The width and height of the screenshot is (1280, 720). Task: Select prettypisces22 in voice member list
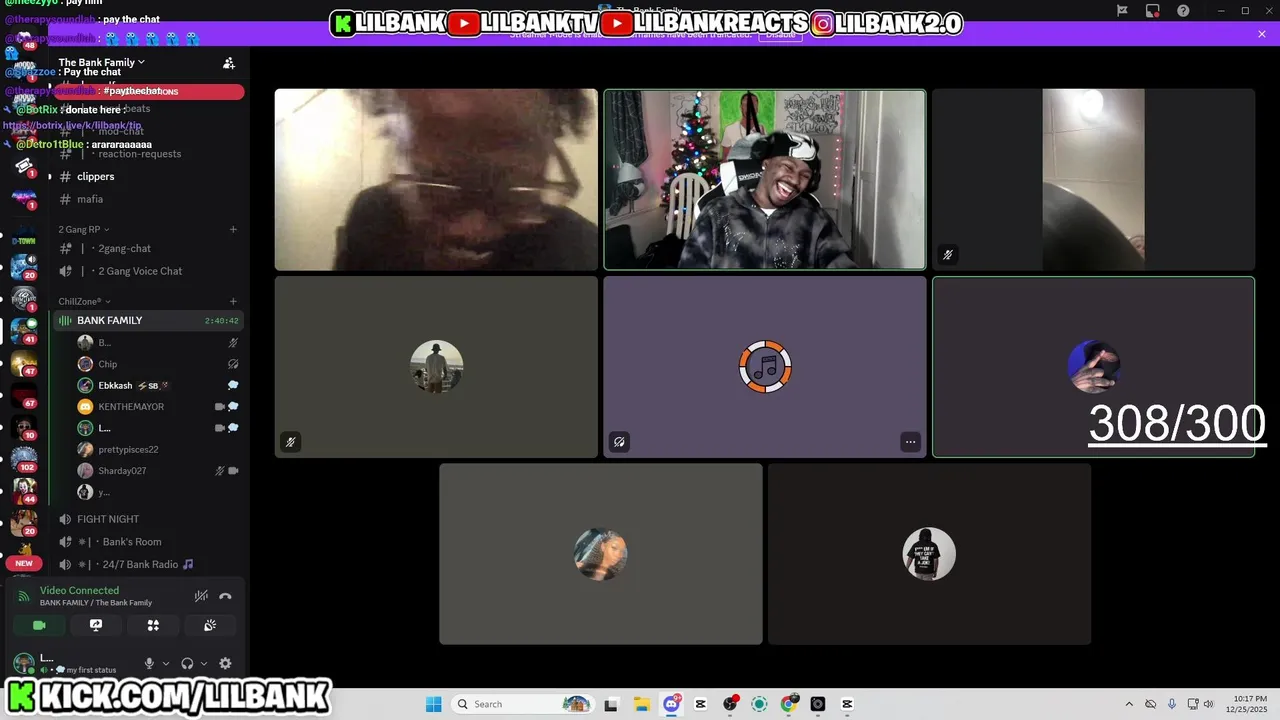[x=158, y=449]
